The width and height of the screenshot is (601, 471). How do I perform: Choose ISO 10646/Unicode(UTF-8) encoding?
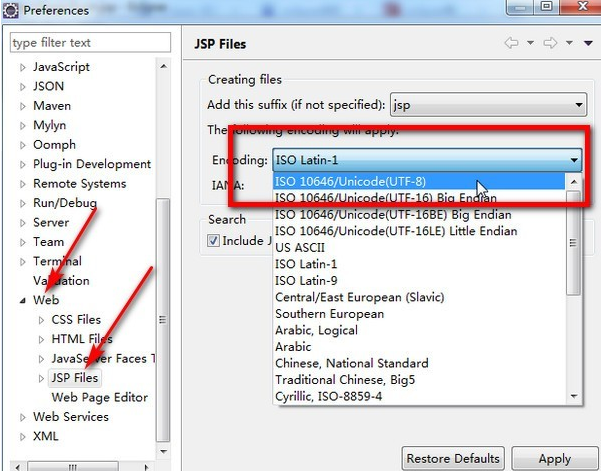pyautogui.click(x=419, y=181)
